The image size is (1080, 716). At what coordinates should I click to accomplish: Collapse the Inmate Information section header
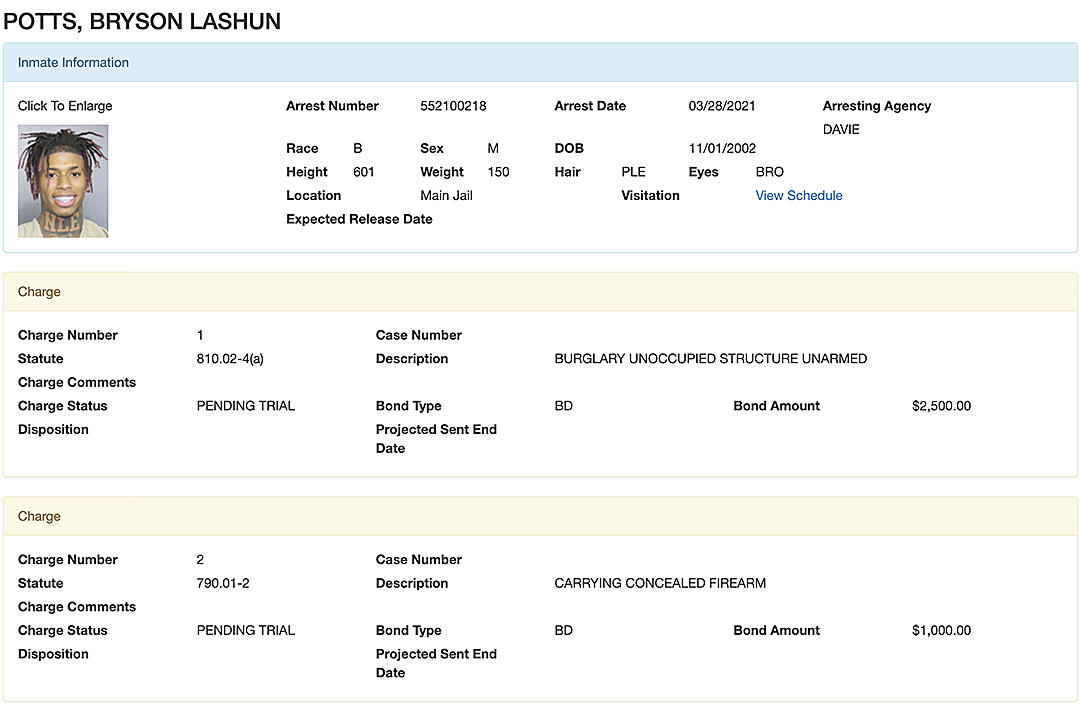click(x=72, y=62)
